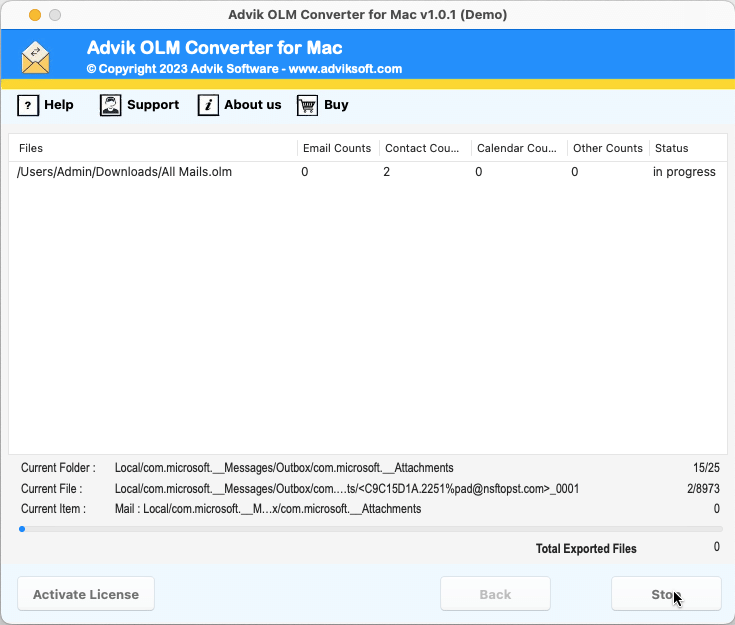This screenshot has height=625, width=735.
Task: Stop the conversion with Stop button
Action: coord(666,594)
